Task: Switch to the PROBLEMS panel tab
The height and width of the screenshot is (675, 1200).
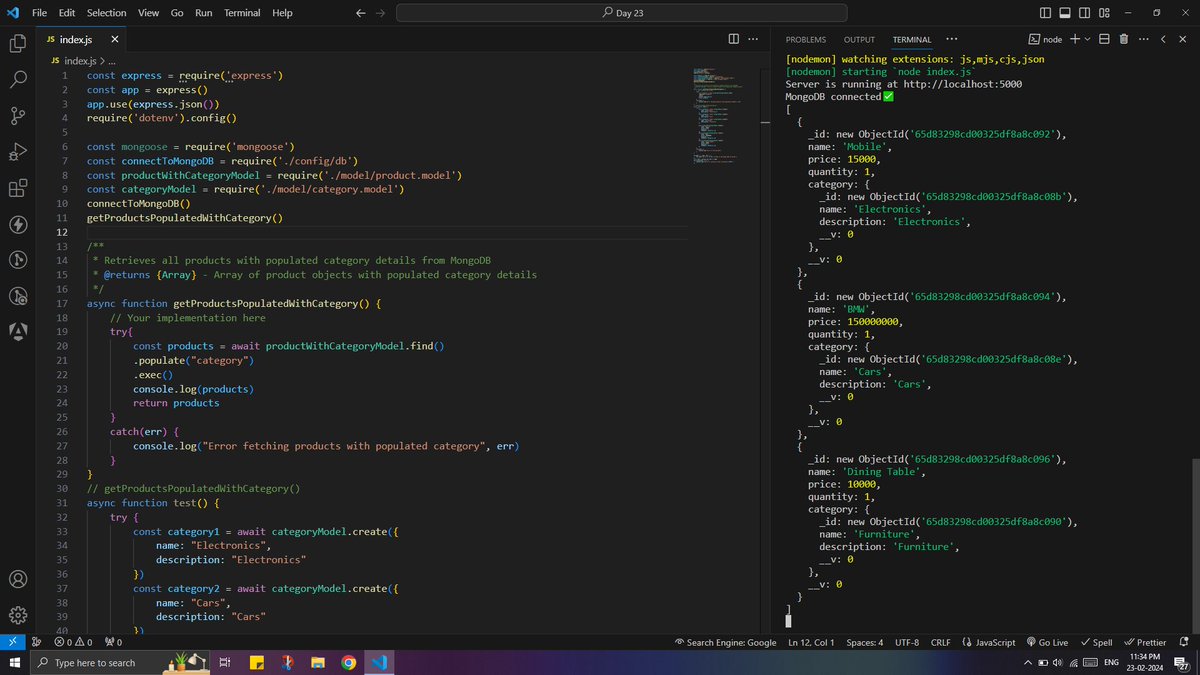Action: (x=806, y=40)
